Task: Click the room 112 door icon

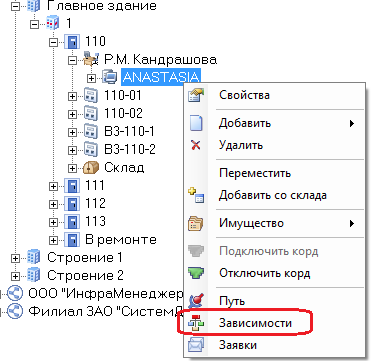Action: point(72,204)
